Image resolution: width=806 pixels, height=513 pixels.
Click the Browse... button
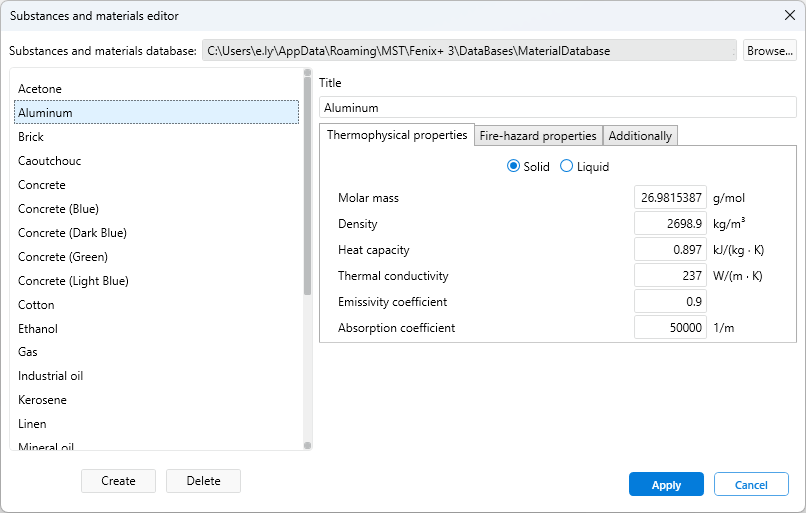click(x=770, y=51)
